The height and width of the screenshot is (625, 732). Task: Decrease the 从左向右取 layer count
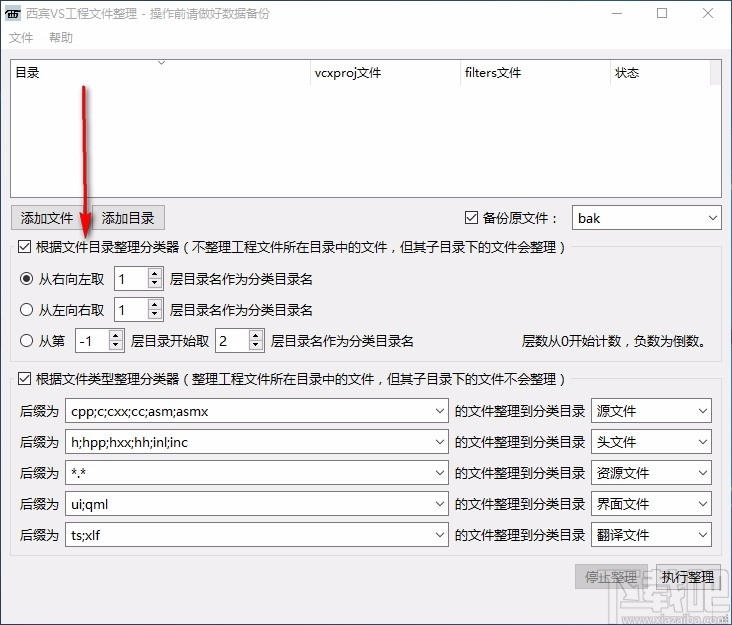(x=155, y=315)
